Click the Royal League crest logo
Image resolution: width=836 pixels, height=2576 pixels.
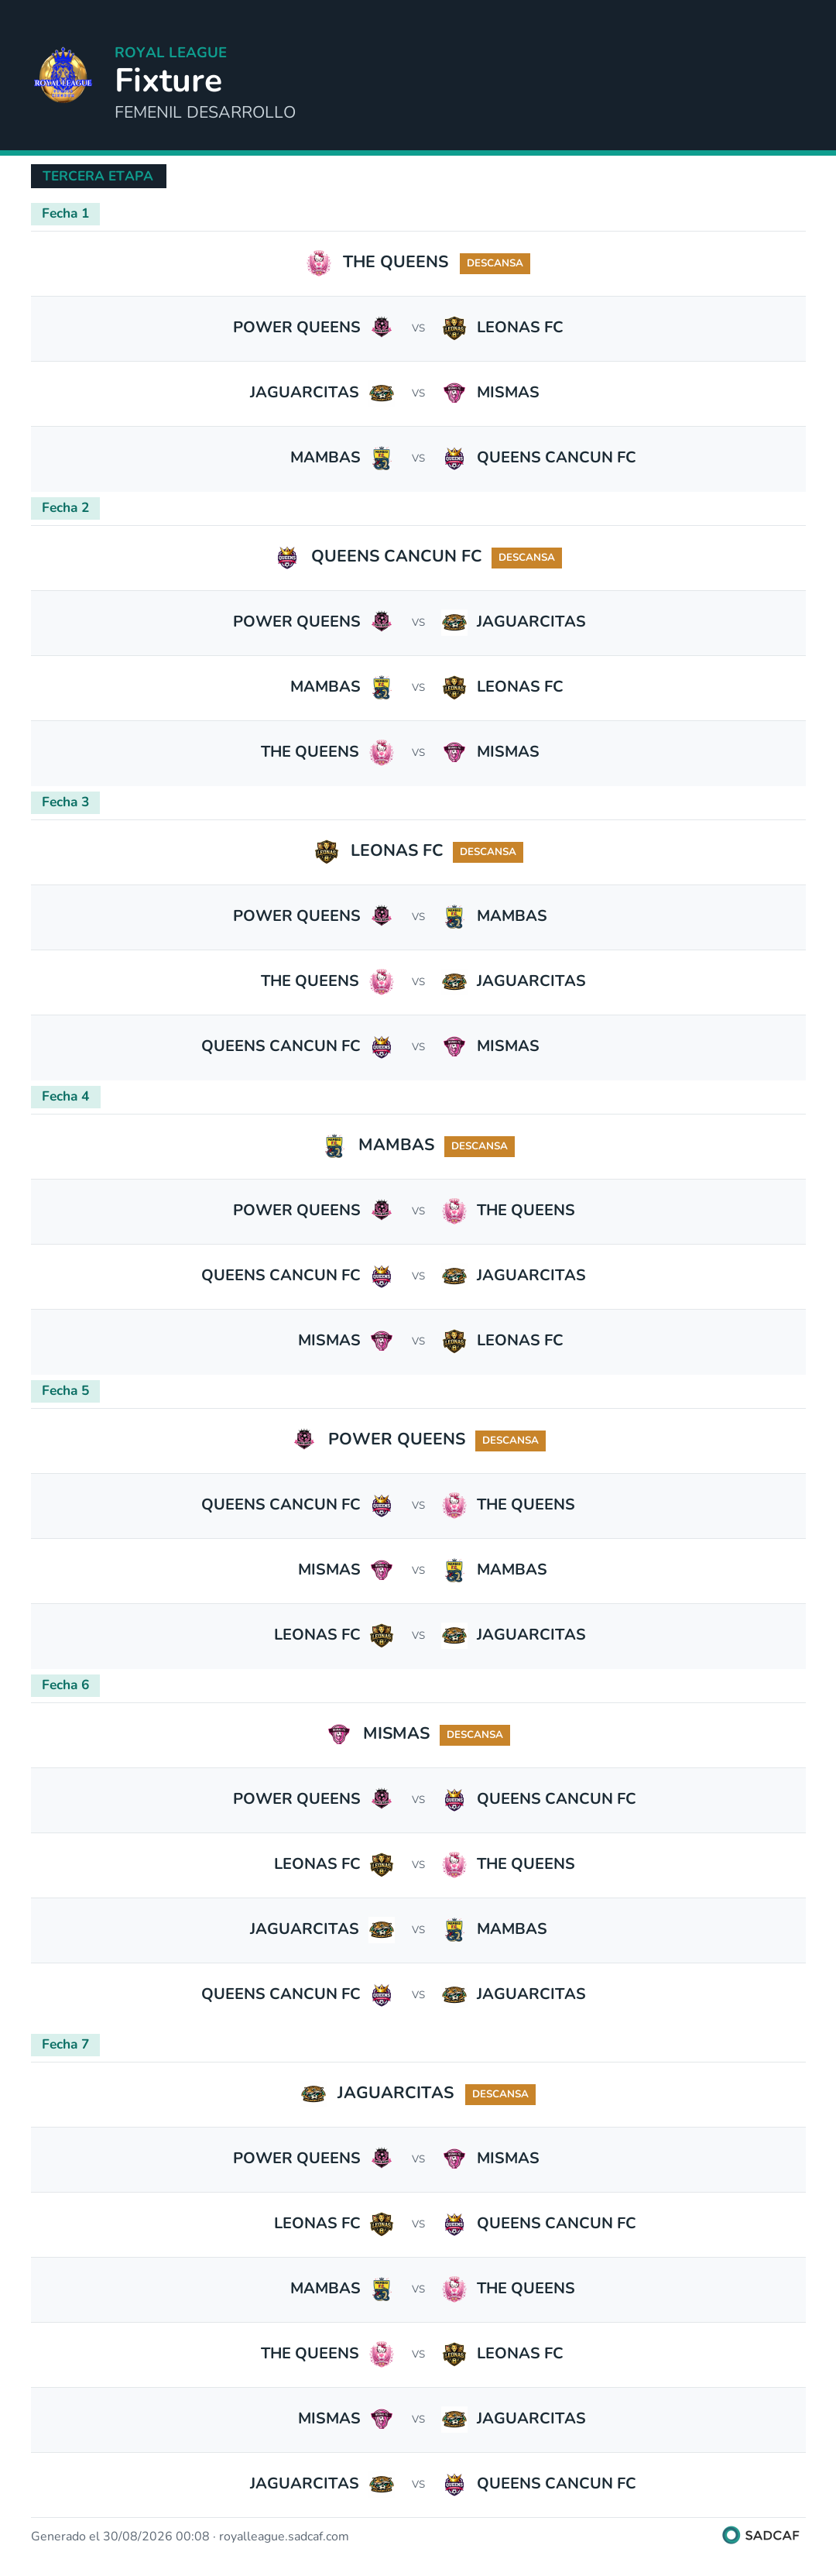[63, 75]
